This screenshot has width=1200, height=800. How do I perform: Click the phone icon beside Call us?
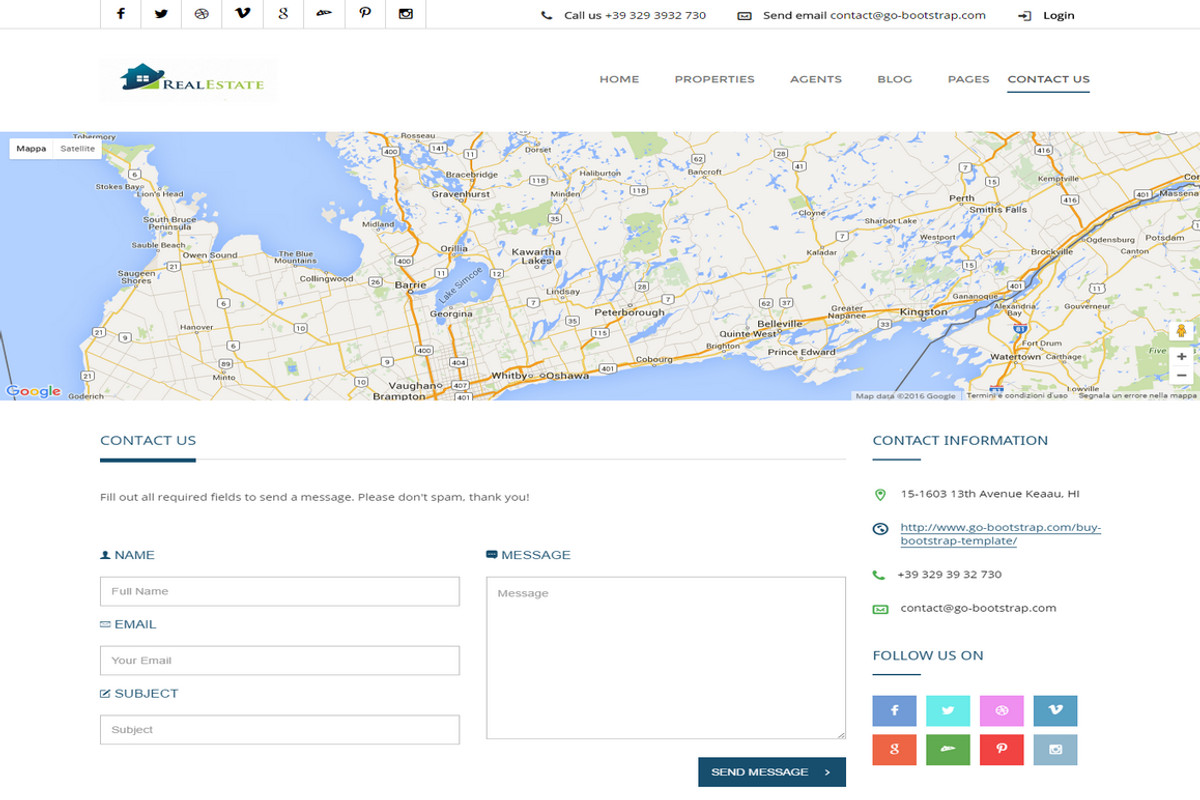[546, 16]
